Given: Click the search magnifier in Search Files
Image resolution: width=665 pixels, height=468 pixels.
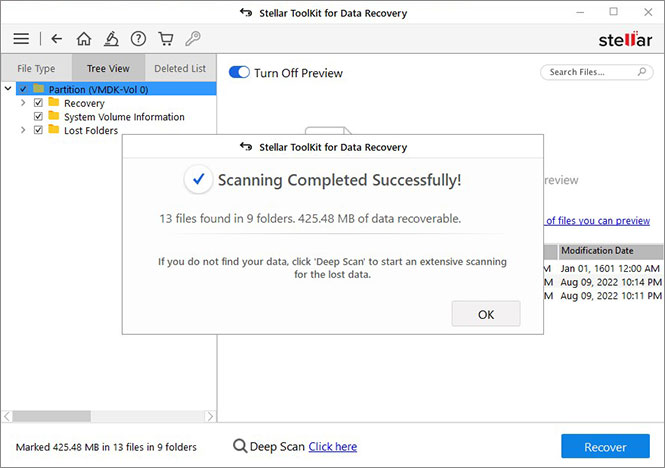Looking at the screenshot, I should click(x=642, y=72).
